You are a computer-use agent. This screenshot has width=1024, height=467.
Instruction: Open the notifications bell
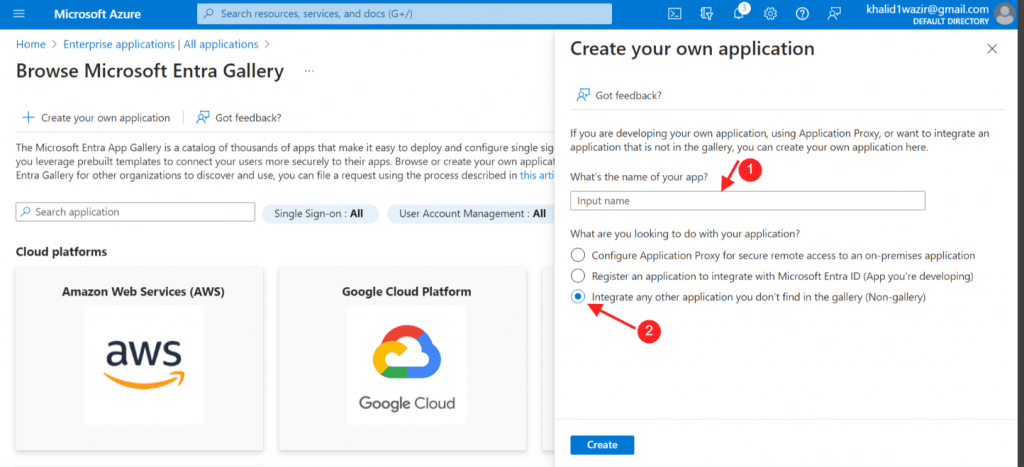739,14
